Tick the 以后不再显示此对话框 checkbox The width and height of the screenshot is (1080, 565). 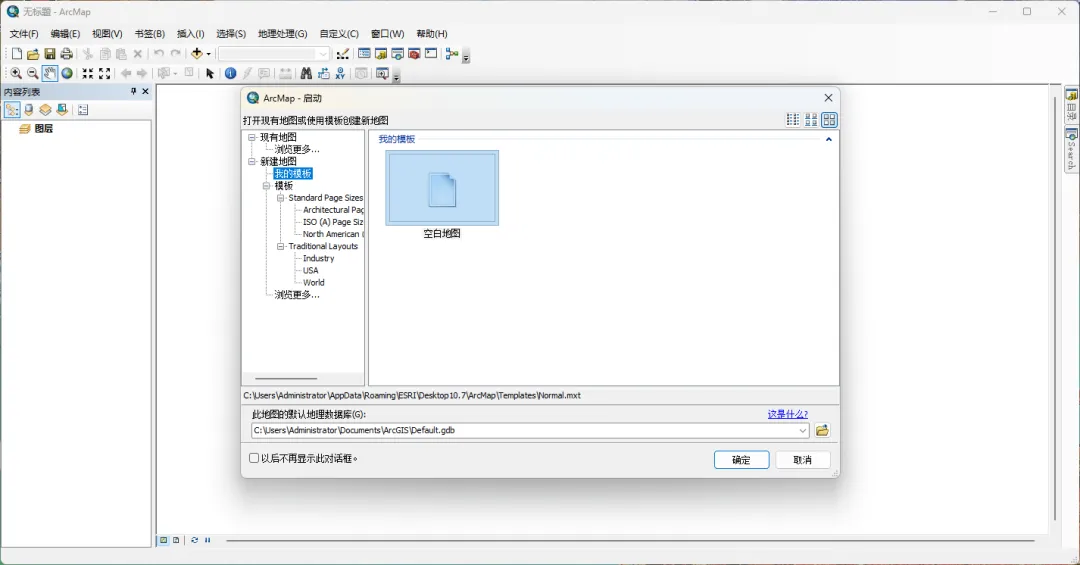253,458
